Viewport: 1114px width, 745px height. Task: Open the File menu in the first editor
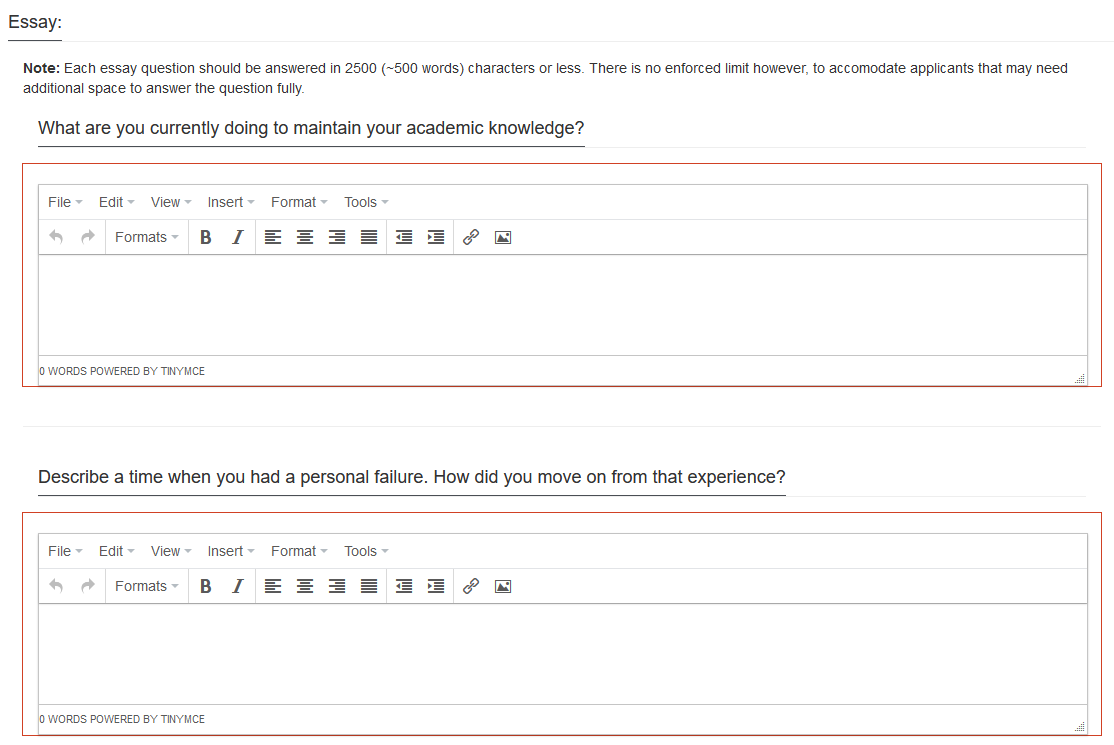[x=65, y=202]
